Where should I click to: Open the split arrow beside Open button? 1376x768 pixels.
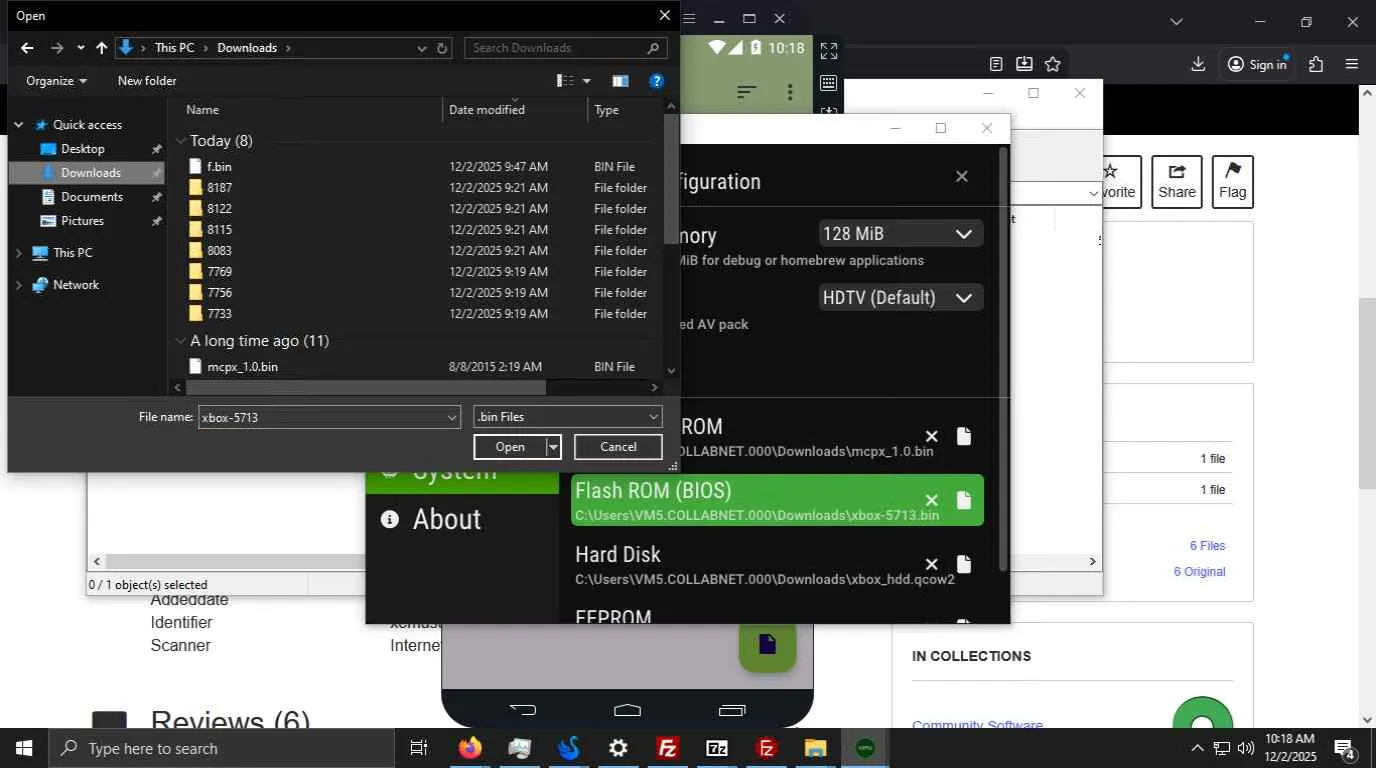coord(553,447)
